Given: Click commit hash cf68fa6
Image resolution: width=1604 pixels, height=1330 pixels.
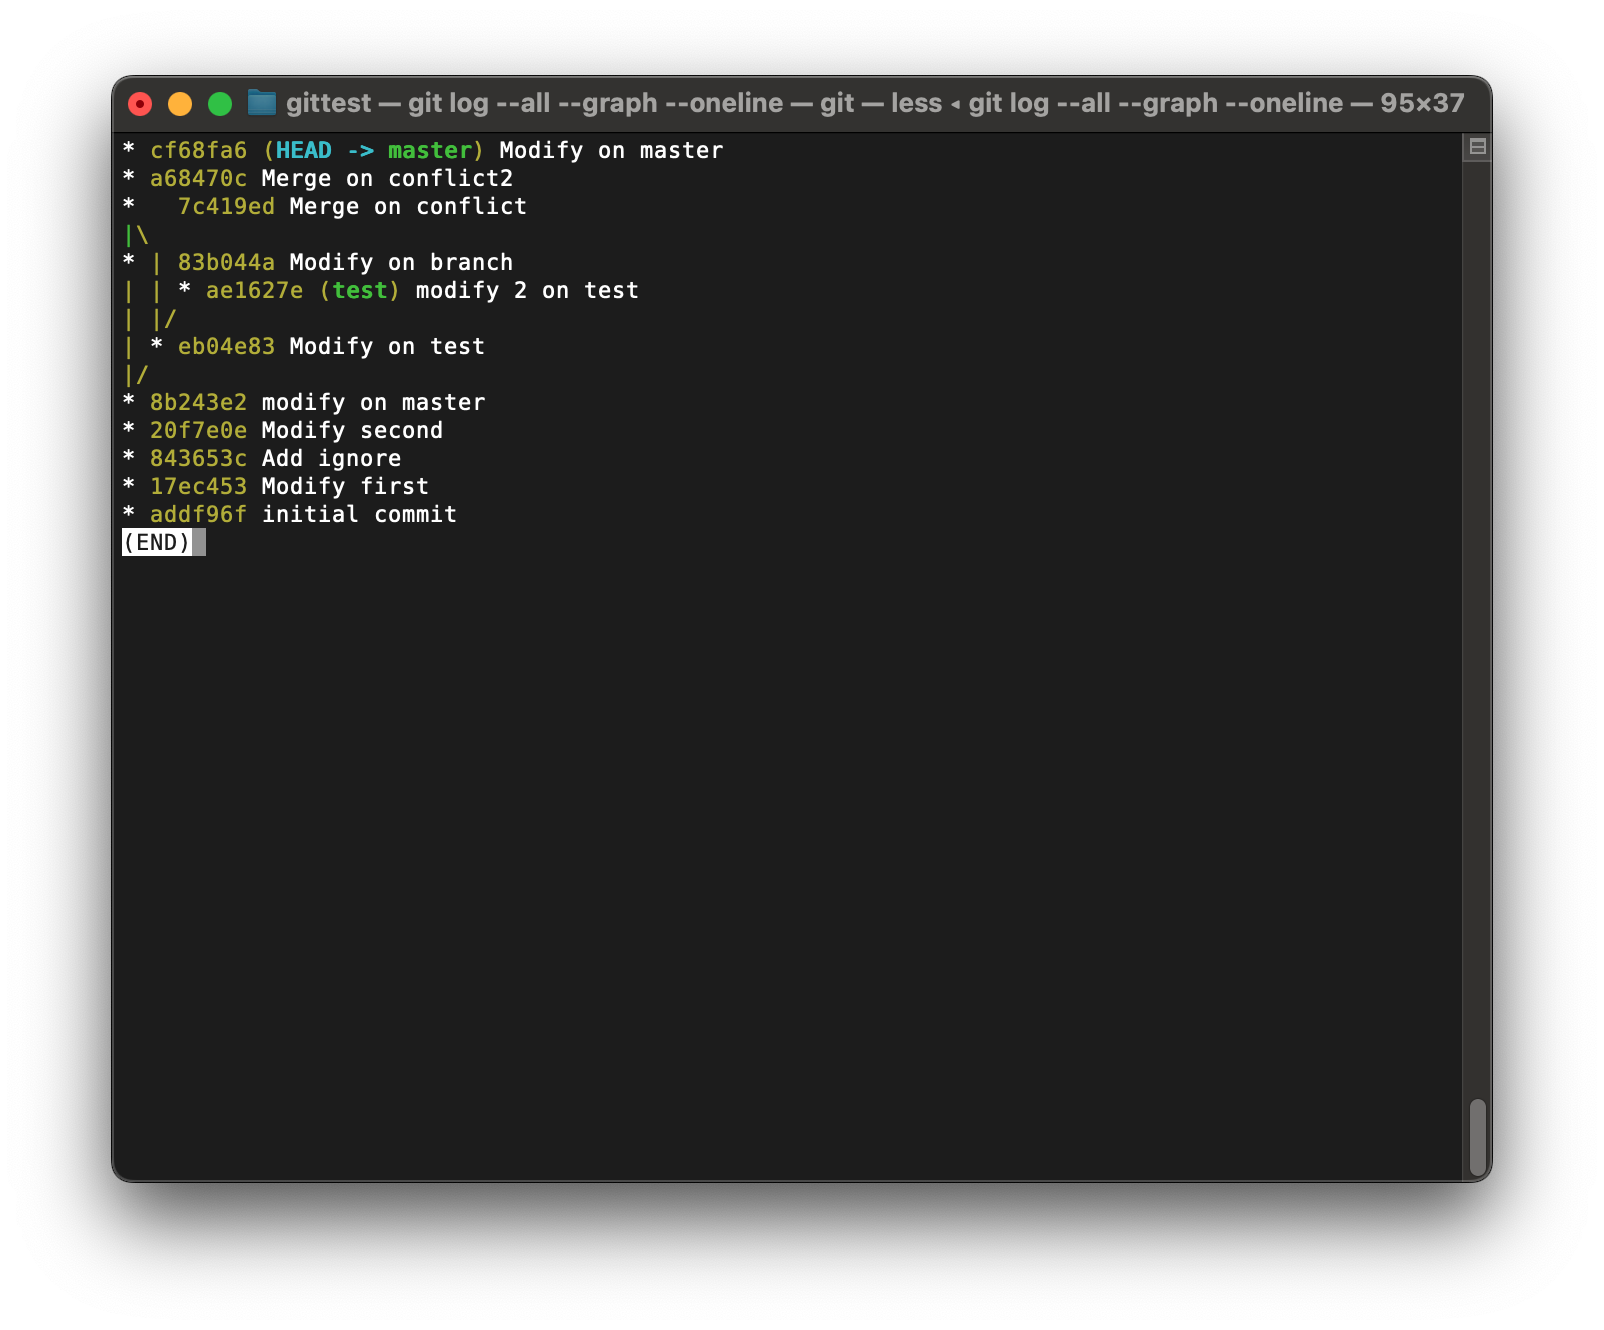Looking at the screenshot, I should coord(198,151).
